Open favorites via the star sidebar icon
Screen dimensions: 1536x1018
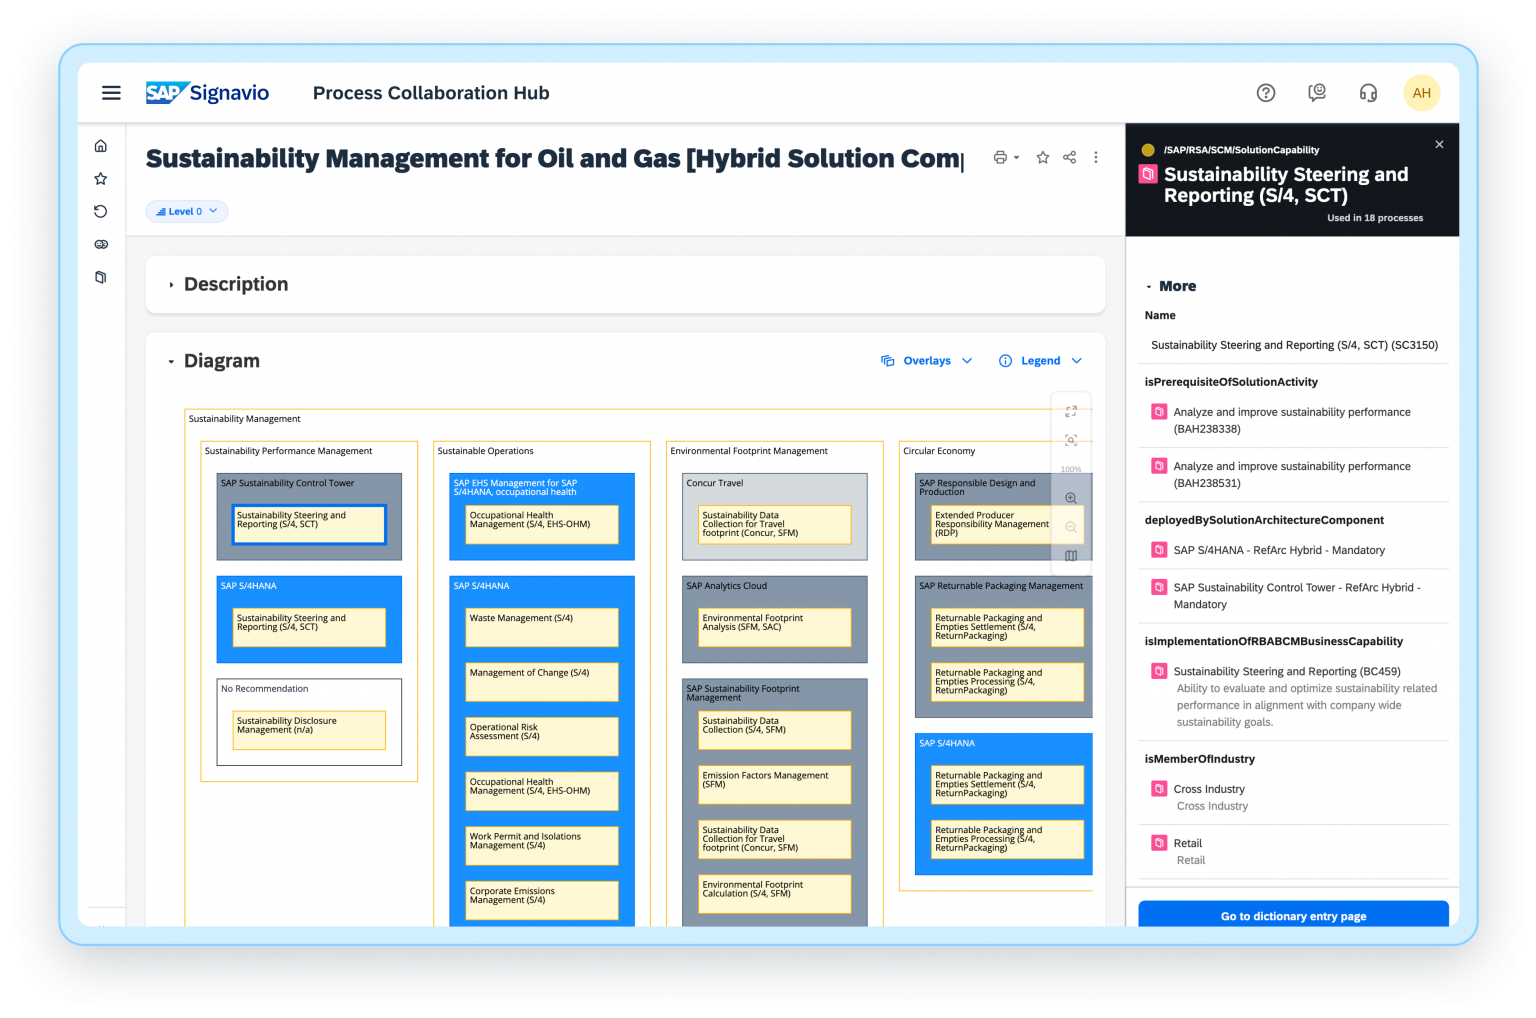[x=101, y=178]
